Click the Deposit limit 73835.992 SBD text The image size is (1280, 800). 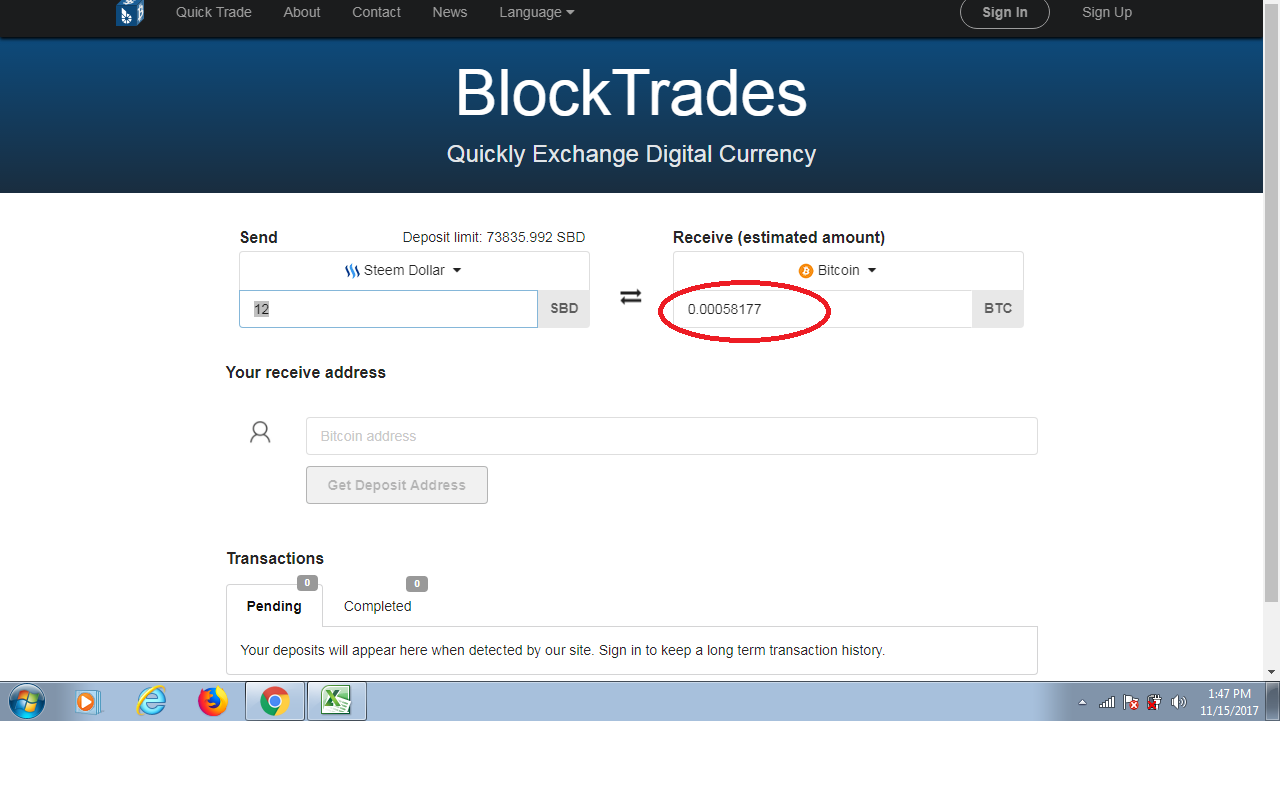click(x=494, y=237)
